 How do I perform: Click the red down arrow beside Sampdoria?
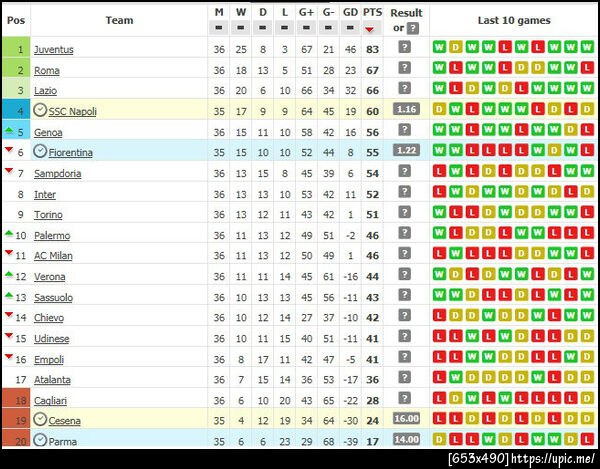coord(9,173)
